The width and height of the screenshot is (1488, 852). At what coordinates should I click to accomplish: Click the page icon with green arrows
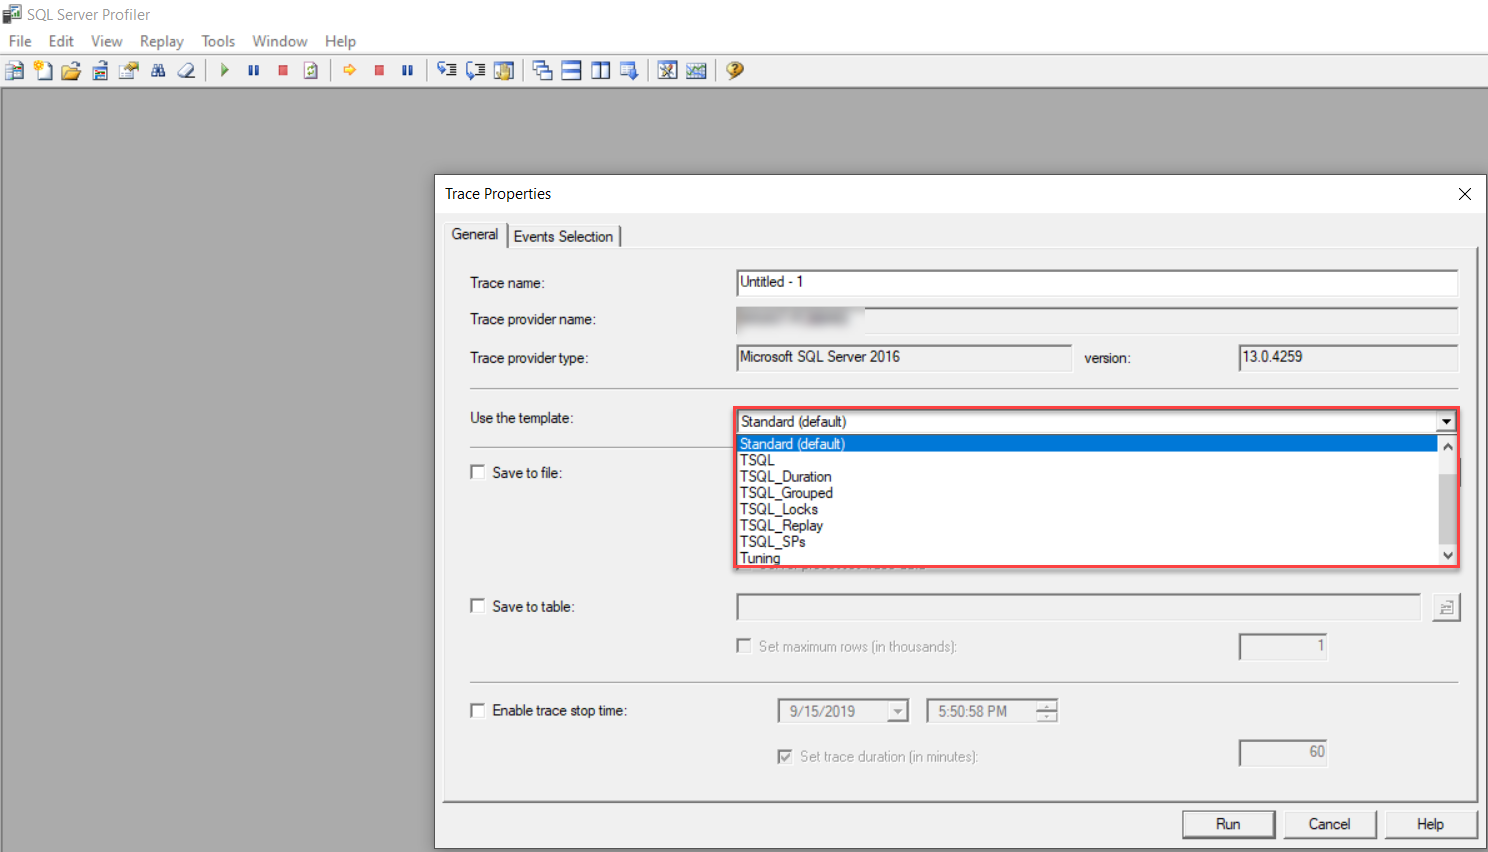coord(311,70)
